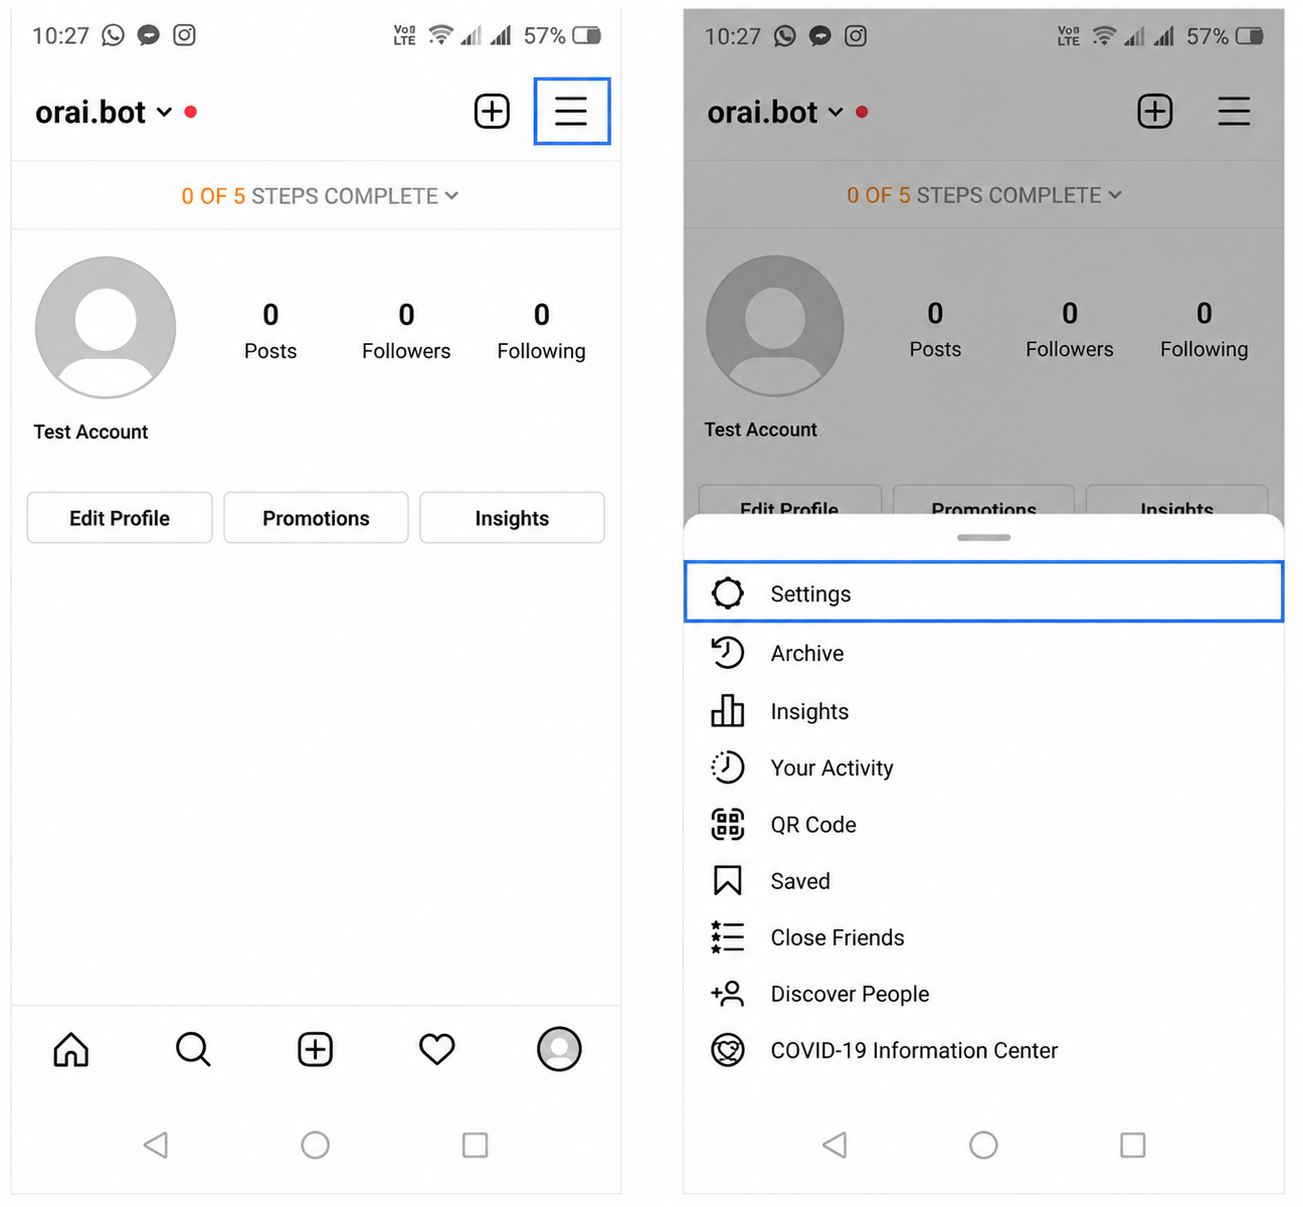Open the 0 Following list on the left screen
This screenshot has height=1207, width=1303.
(541, 331)
